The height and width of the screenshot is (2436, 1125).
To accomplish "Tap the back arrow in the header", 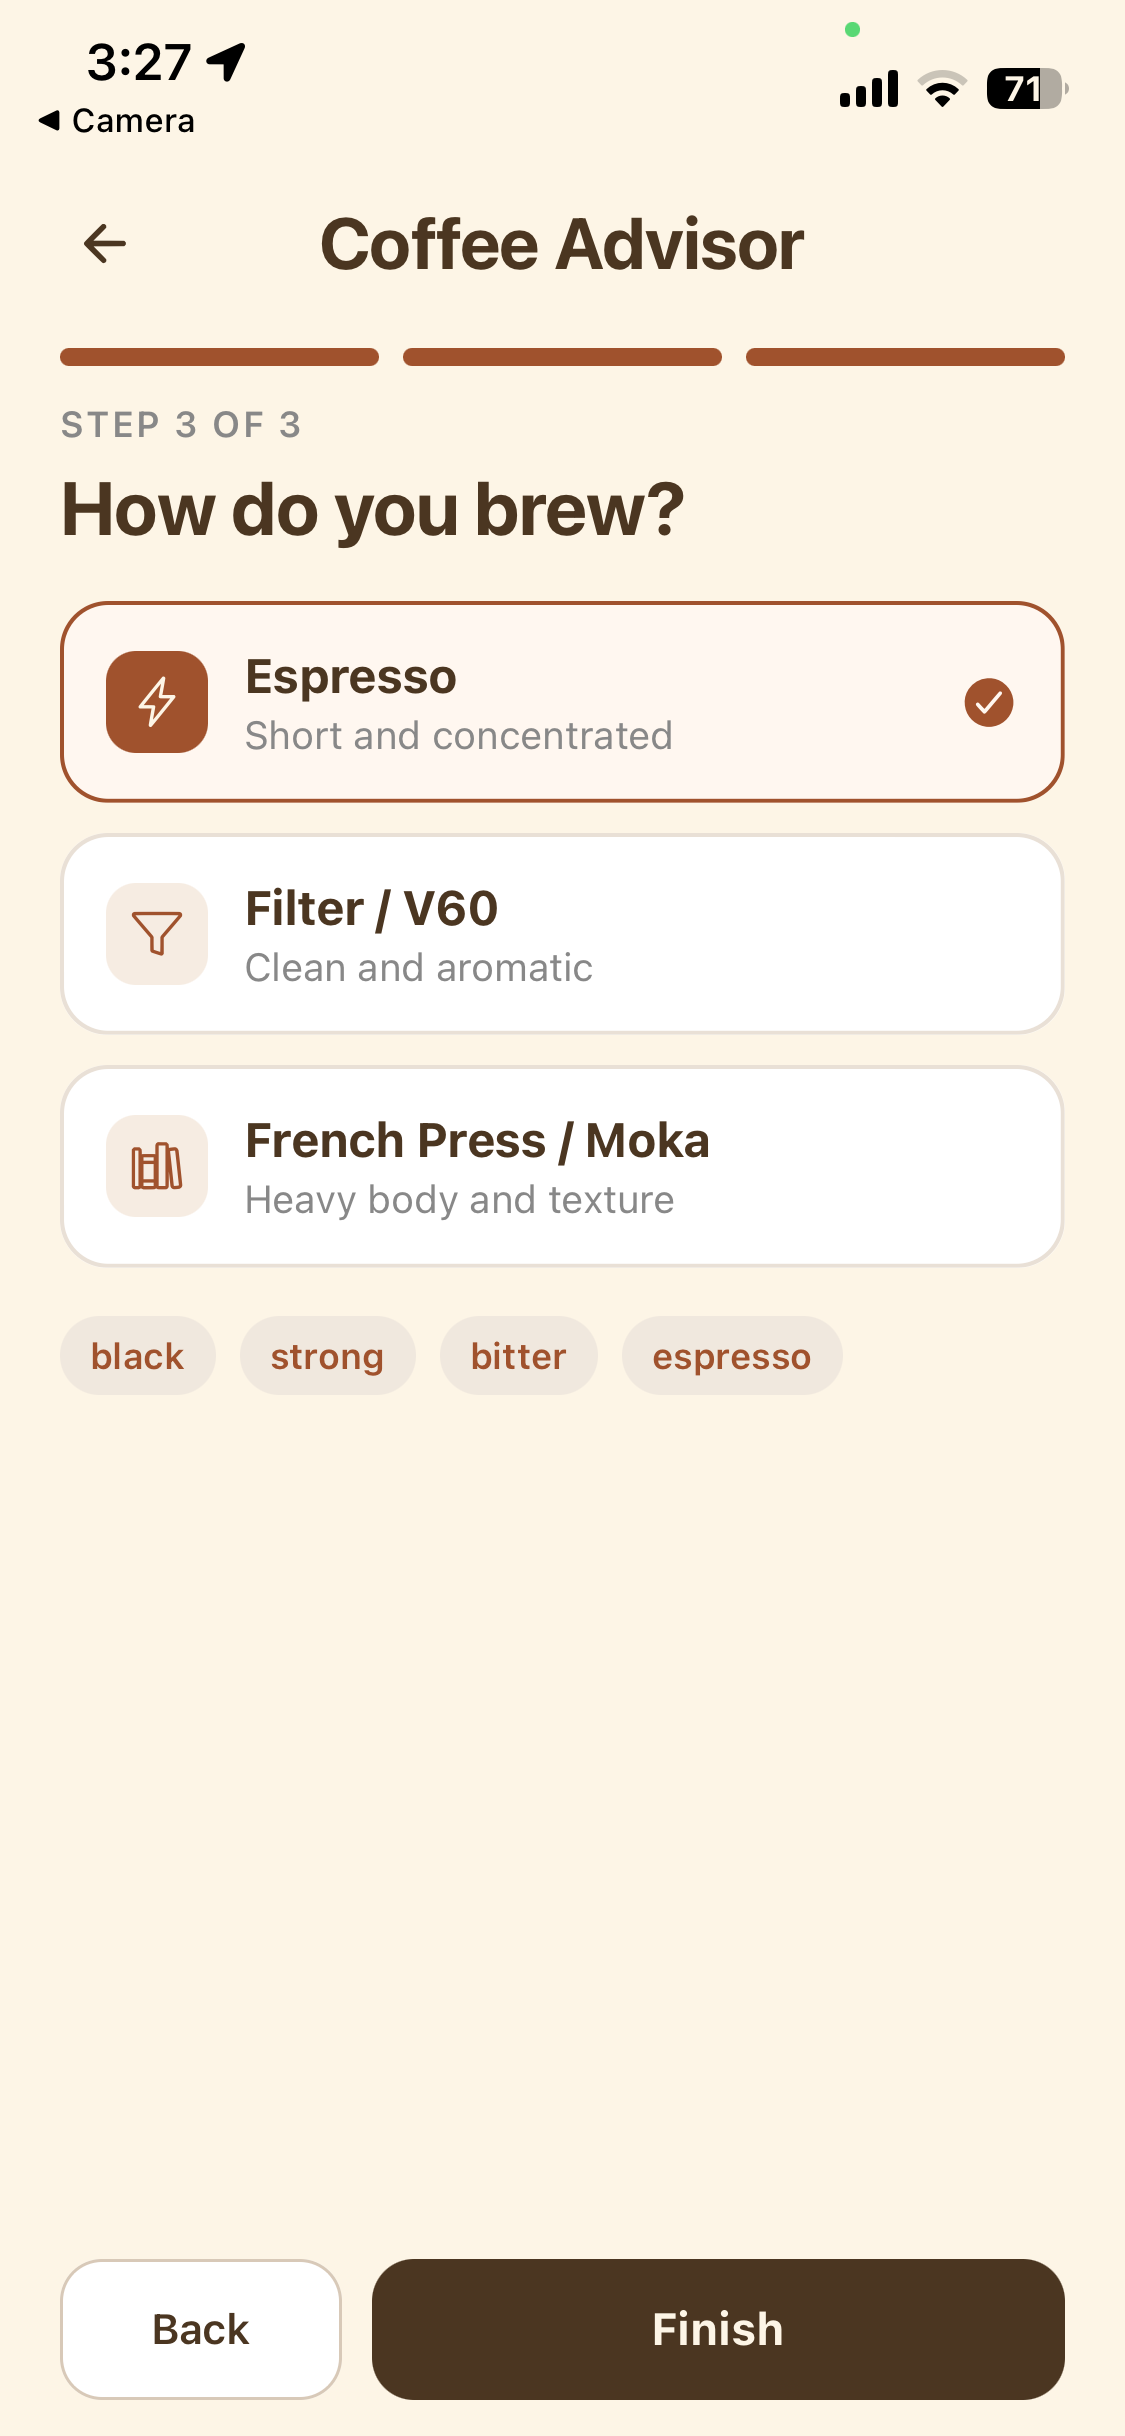I will pyautogui.click(x=104, y=242).
